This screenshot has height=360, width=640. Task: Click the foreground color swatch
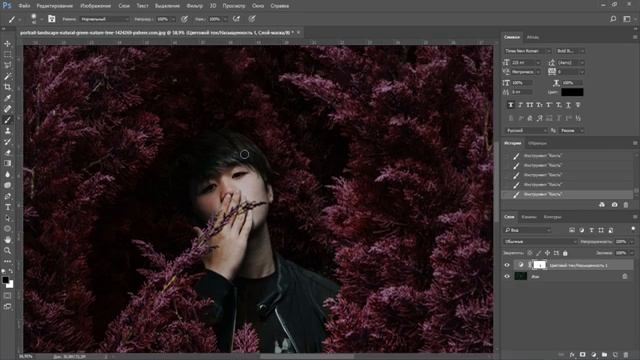tap(5, 280)
